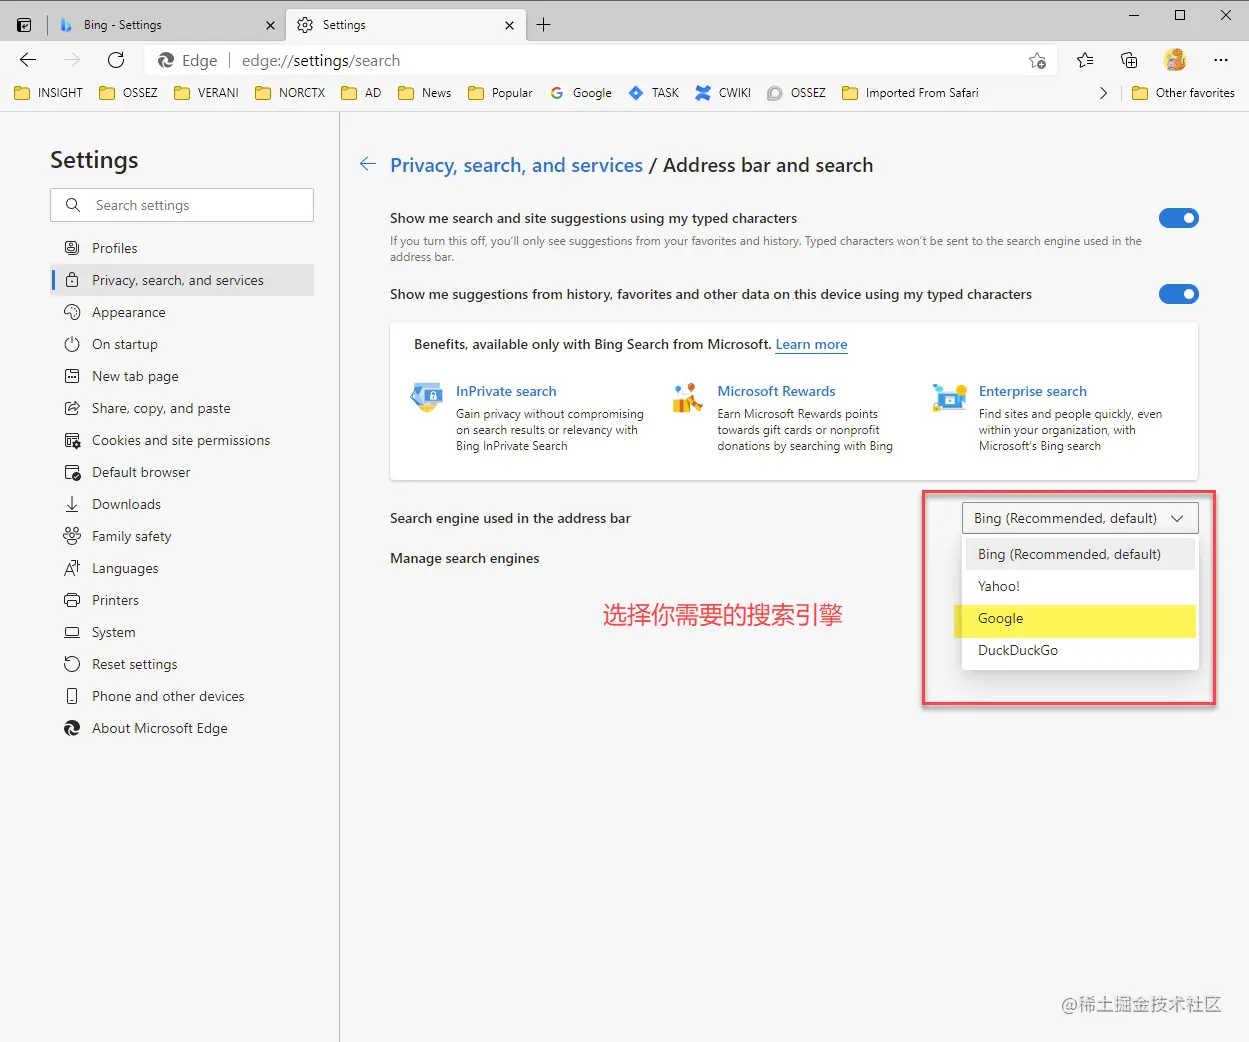Open the InPrivate search link
Image resolution: width=1249 pixels, height=1042 pixels.
tap(506, 391)
